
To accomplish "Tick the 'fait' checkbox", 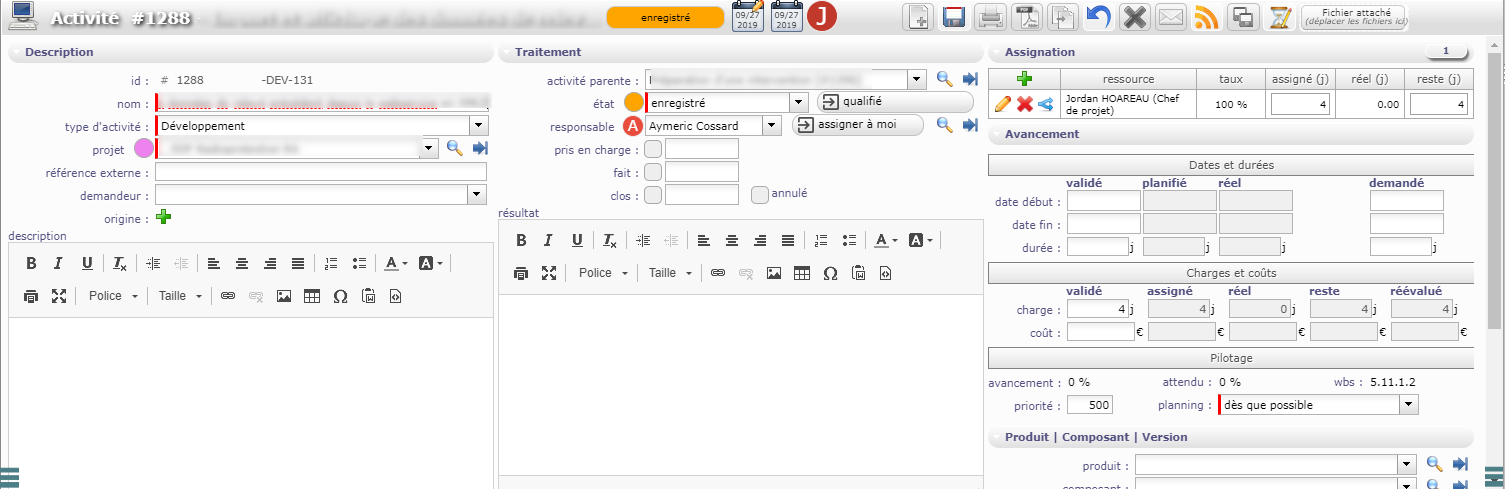I will [x=653, y=172].
